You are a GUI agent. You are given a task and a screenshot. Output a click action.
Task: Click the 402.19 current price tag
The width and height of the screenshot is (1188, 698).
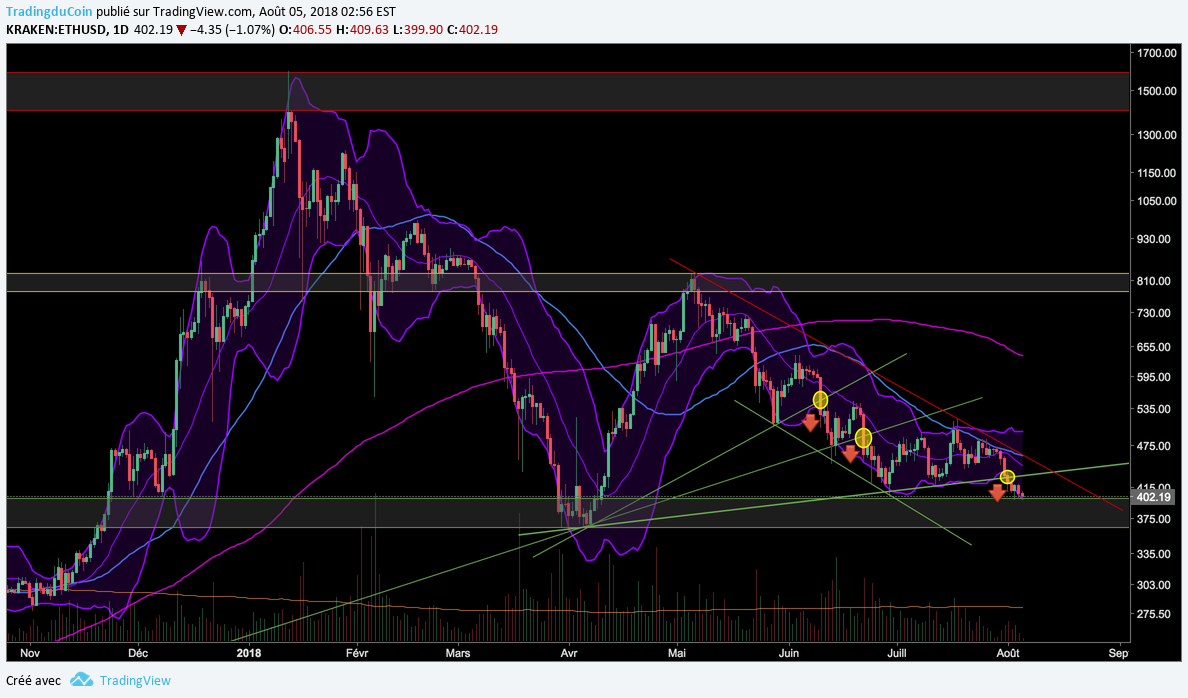pyautogui.click(x=1152, y=497)
